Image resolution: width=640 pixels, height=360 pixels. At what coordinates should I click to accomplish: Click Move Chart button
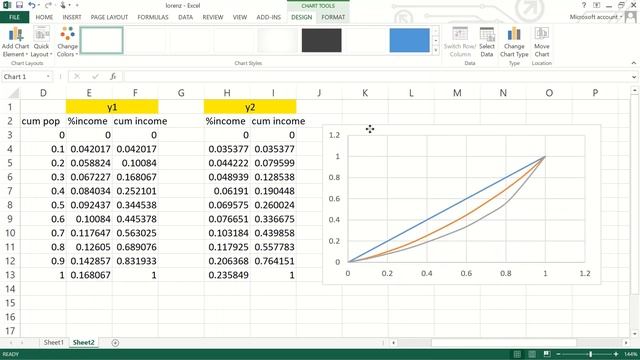(x=542, y=42)
